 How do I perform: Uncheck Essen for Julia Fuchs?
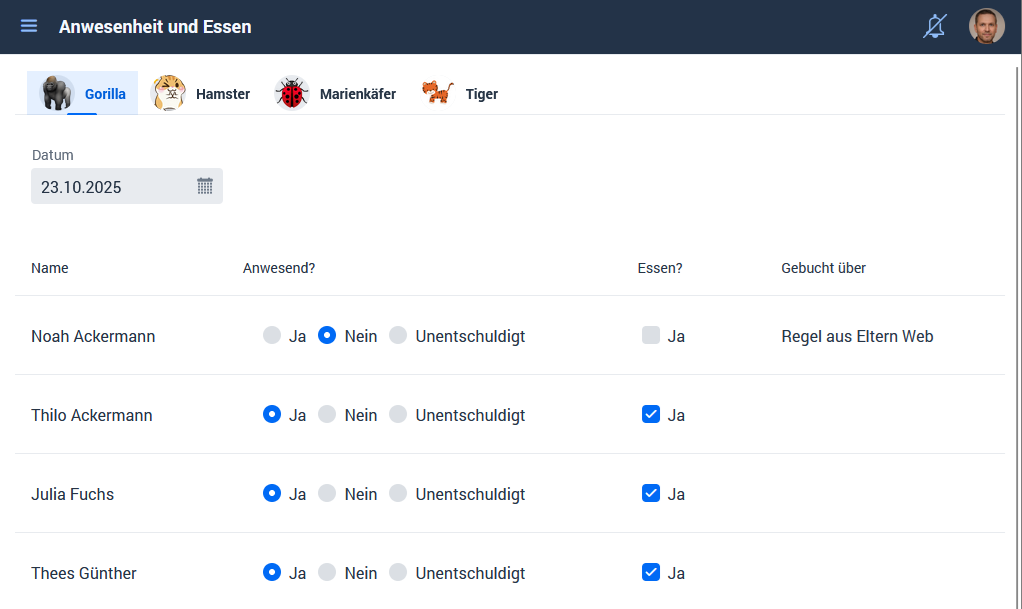pos(651,494)
